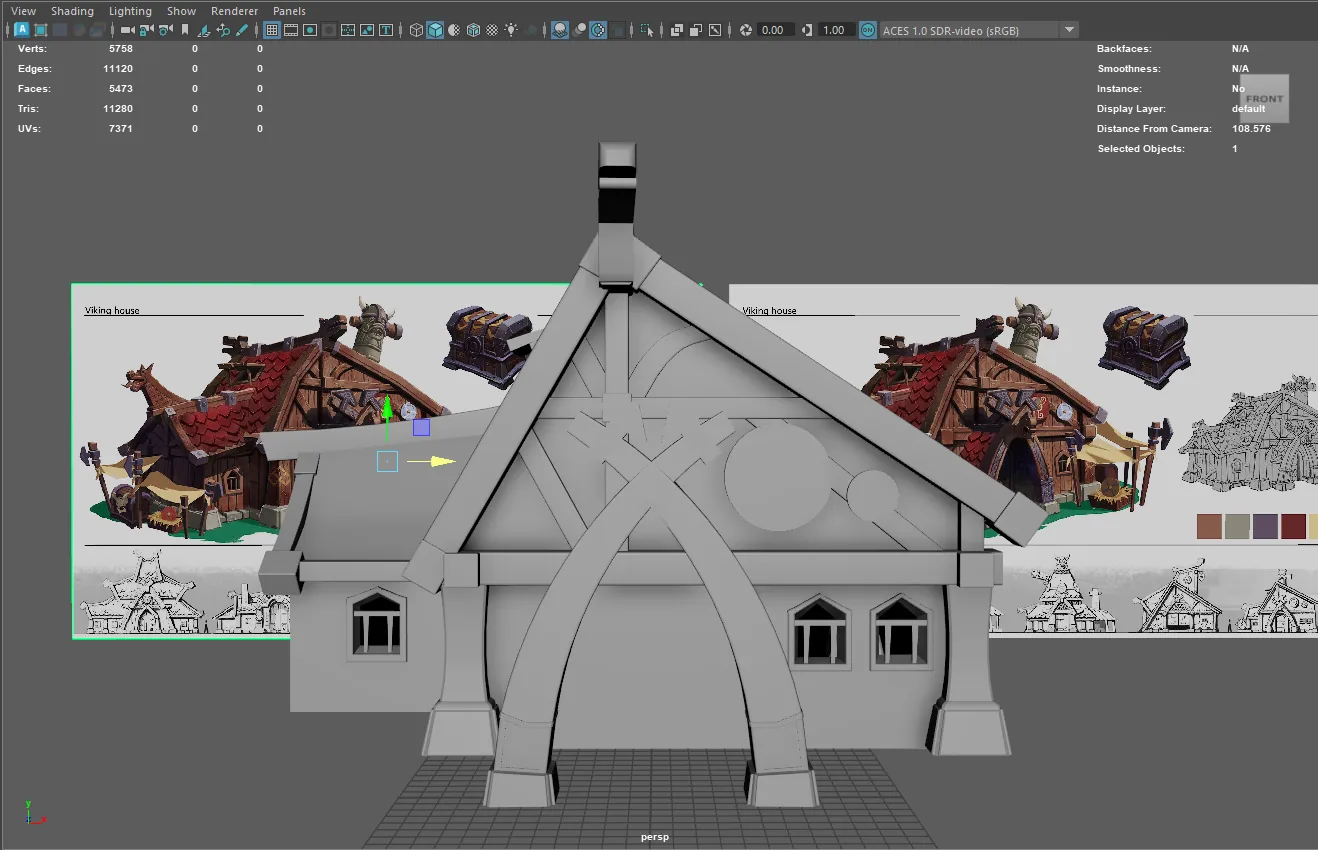Viewport: 1318px width, 850px height.
Task: Open the Renderer panel menu
Action: pos(234,11)
